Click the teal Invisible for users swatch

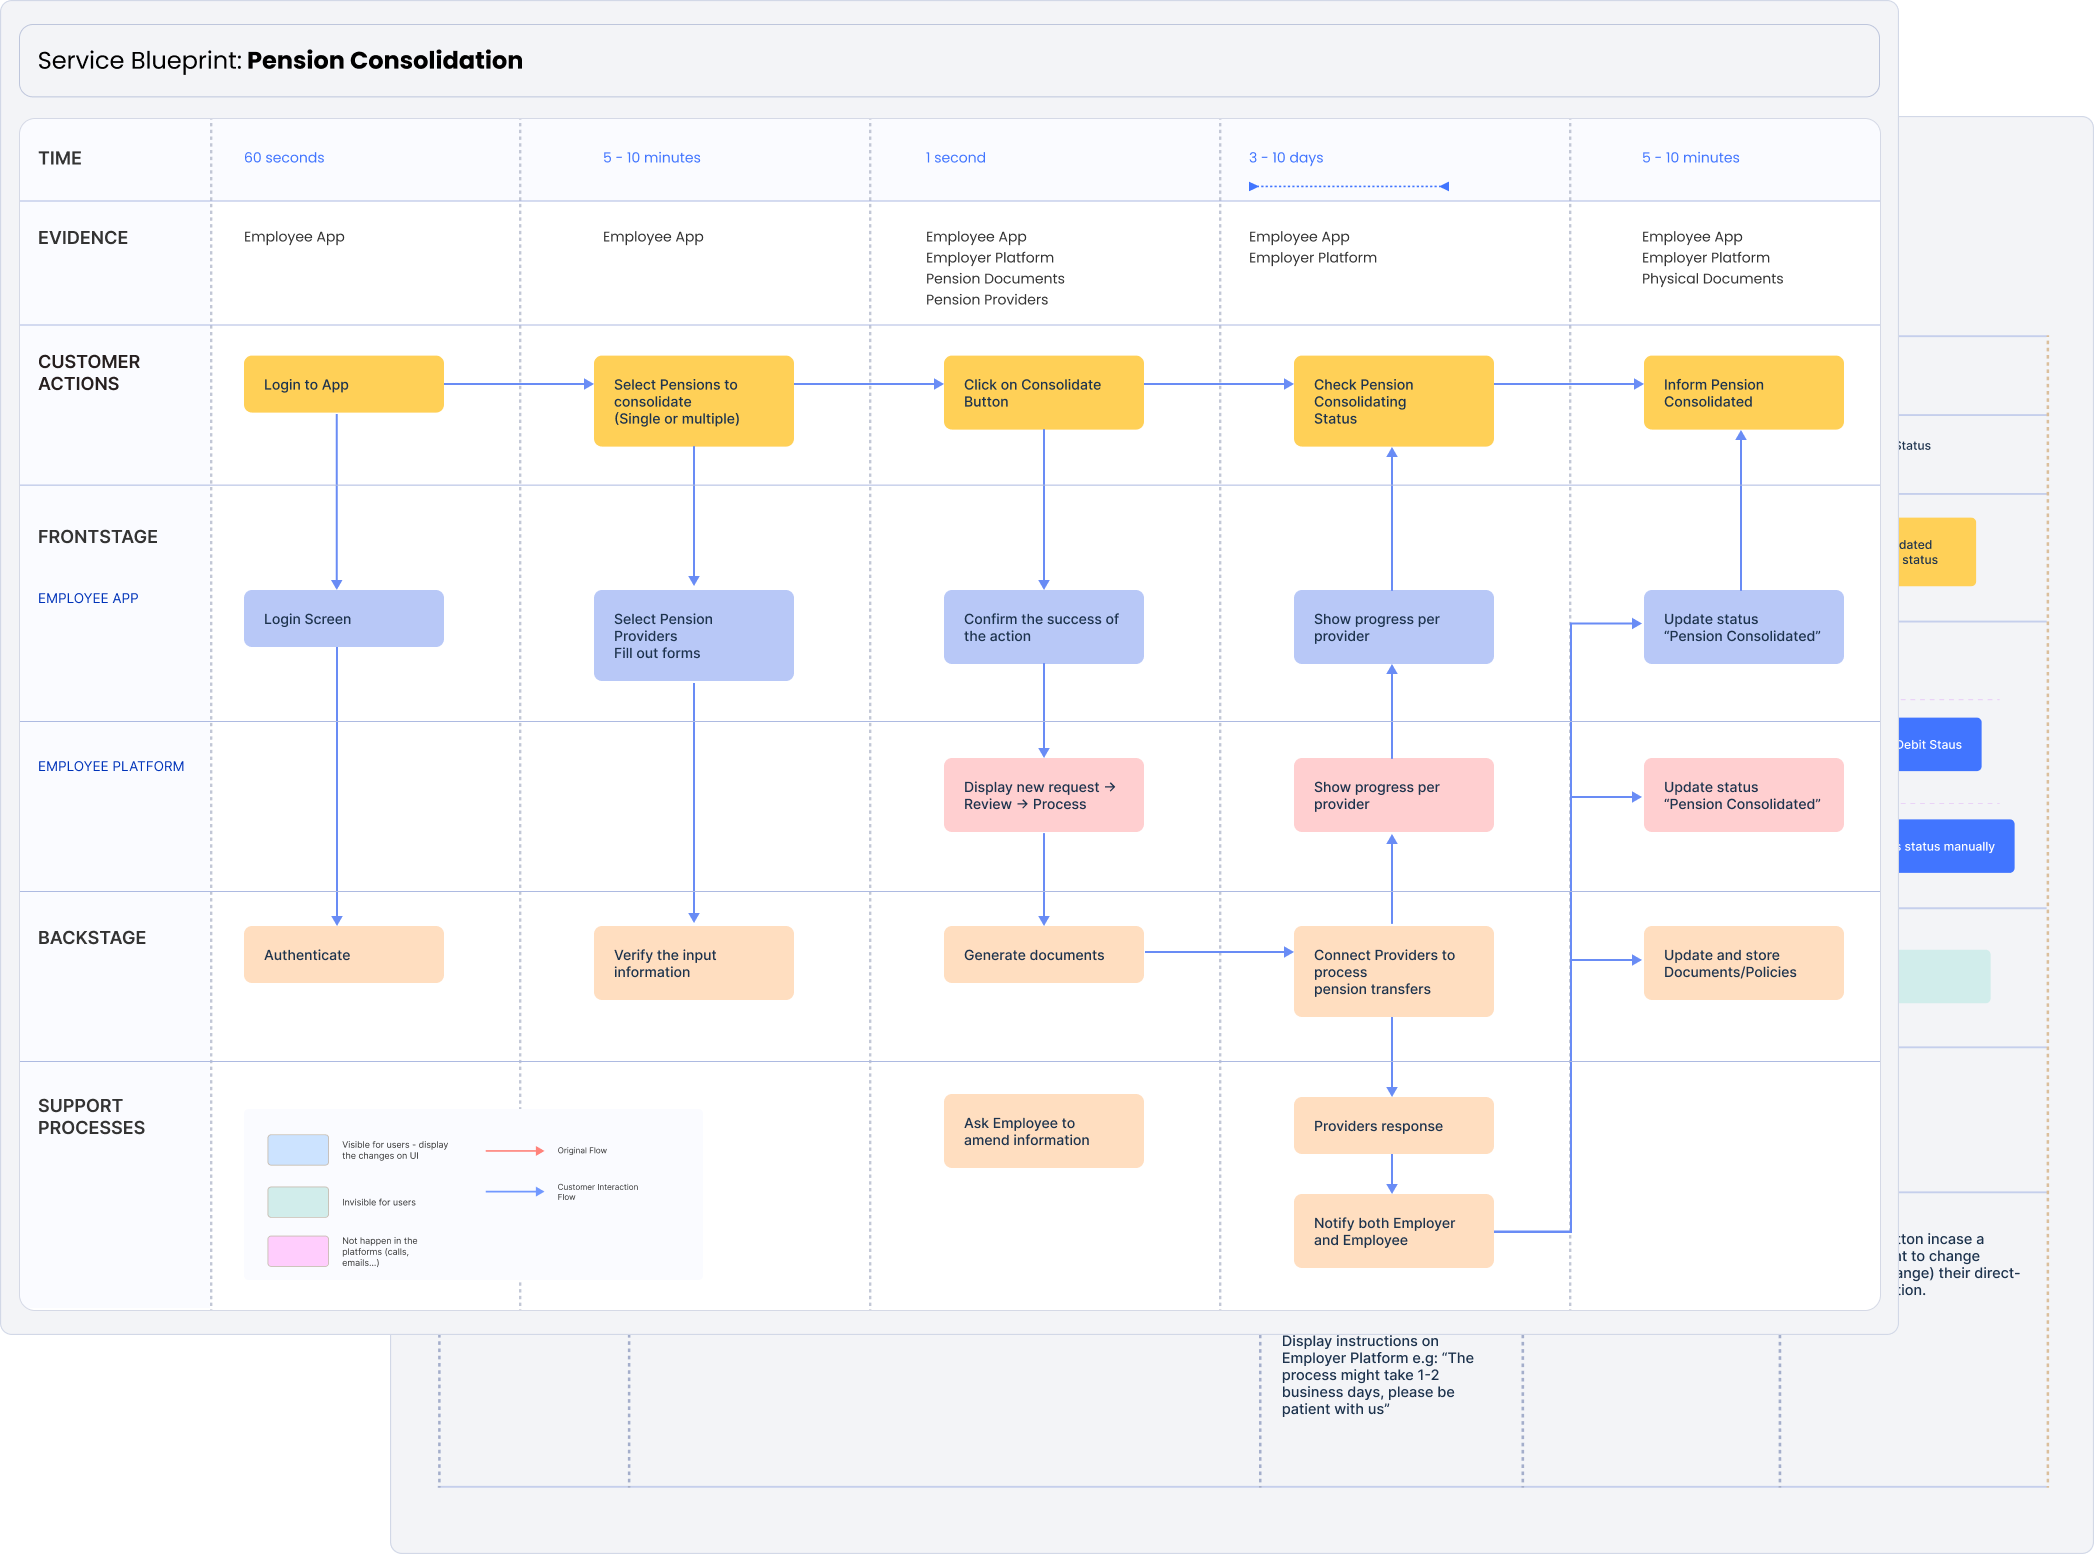[x=298, y=1202]
